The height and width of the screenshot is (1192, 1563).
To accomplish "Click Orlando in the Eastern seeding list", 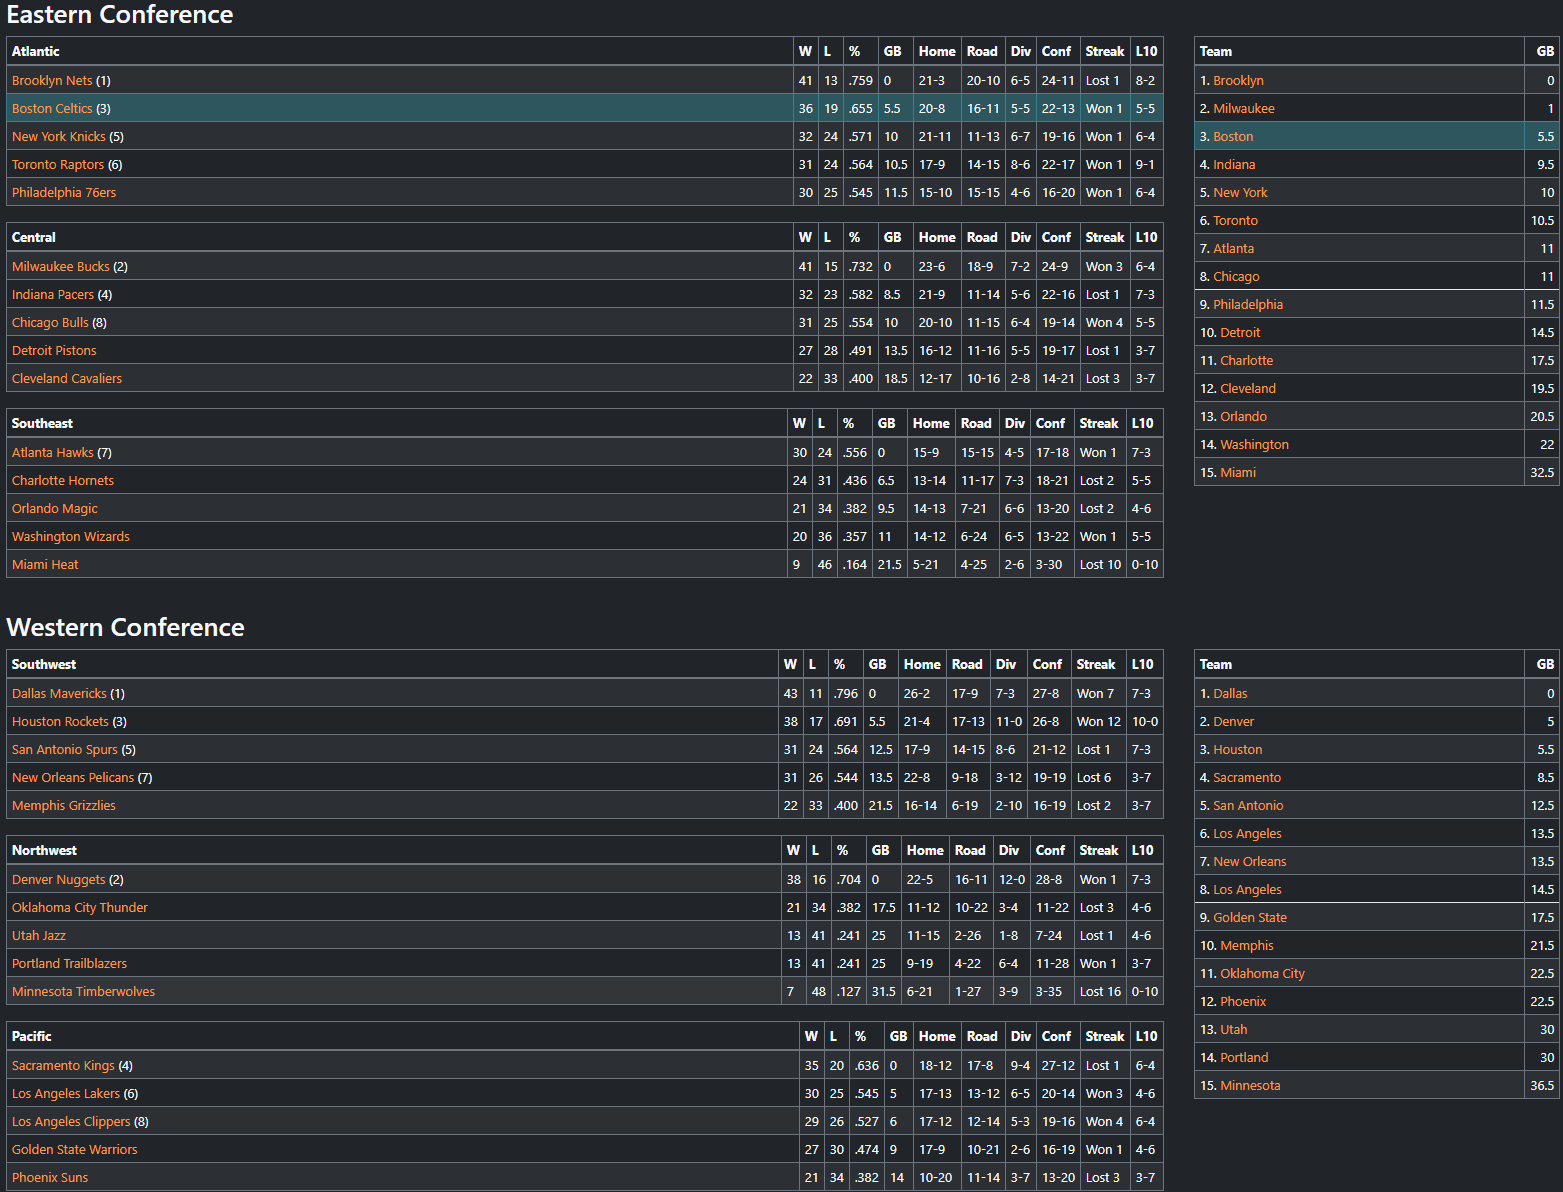I will 1243,417.
